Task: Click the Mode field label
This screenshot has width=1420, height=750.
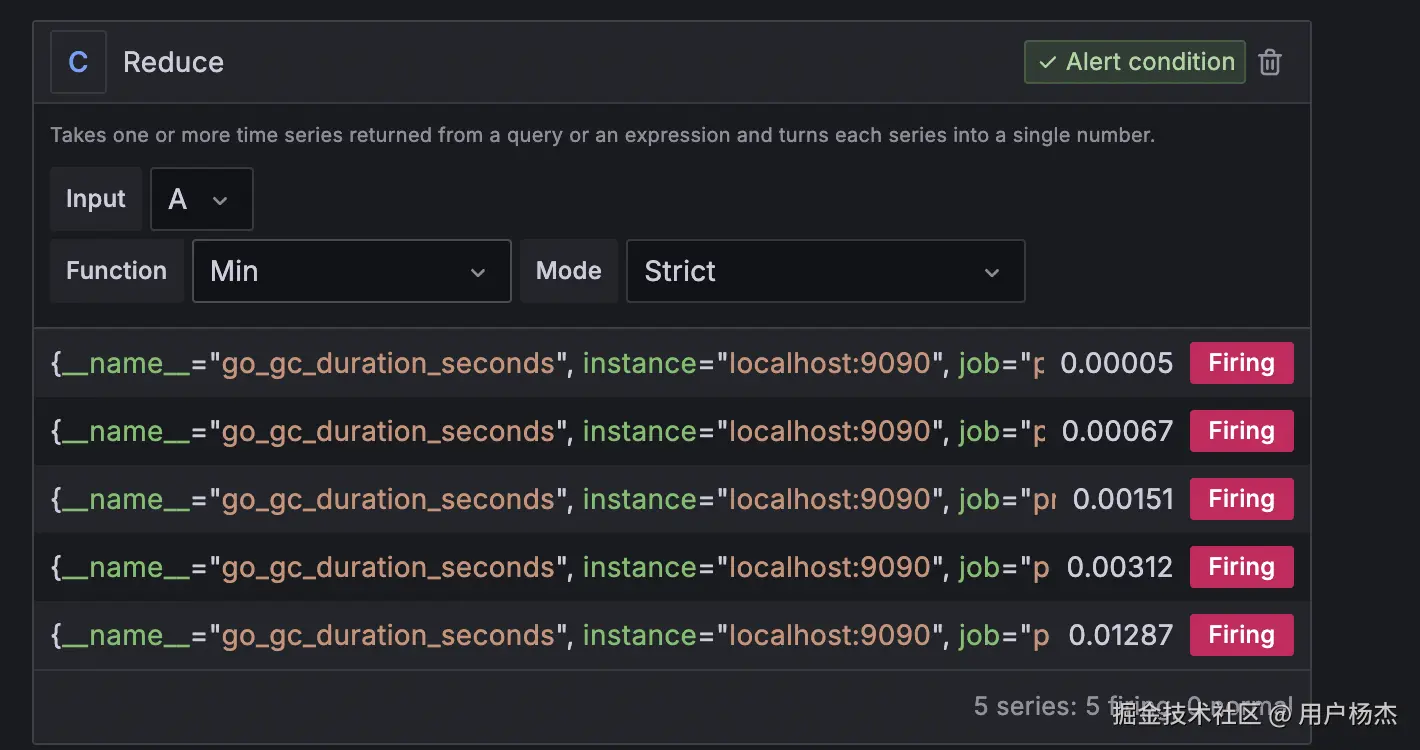Action: [568, 271]
